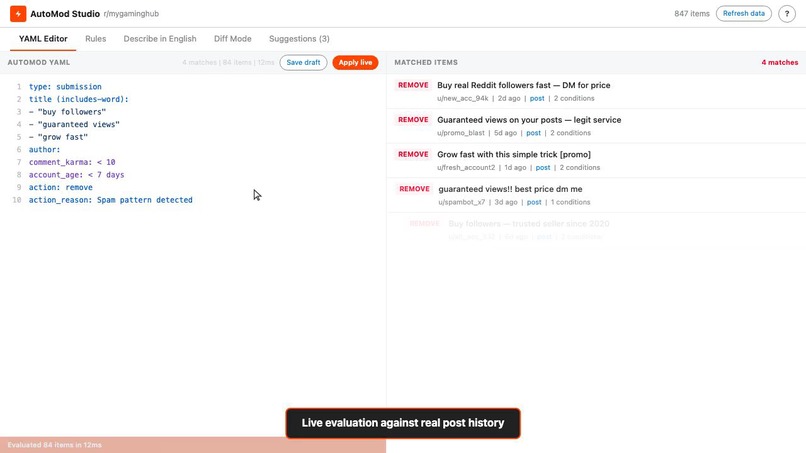Click the 847 items counter
The image size is (806, 453).
[x=692, y=14]
